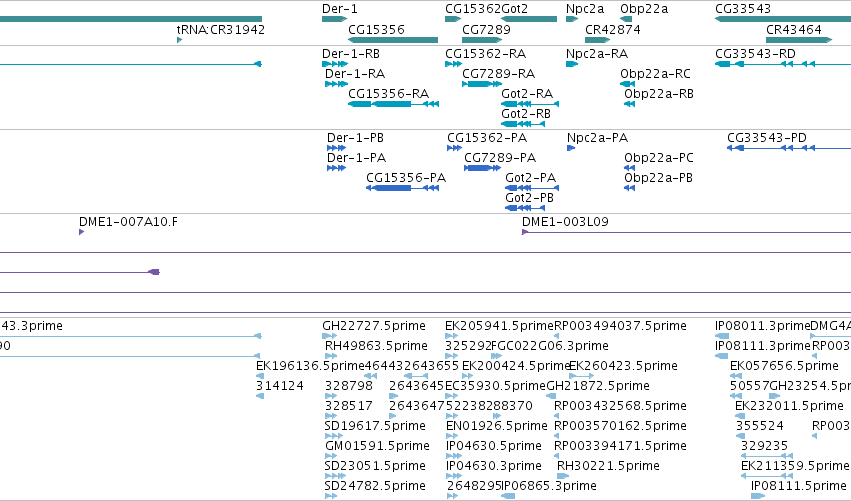Click the SD19617.5prime EST label
The image size is (851, 501).
pos(375,426)
